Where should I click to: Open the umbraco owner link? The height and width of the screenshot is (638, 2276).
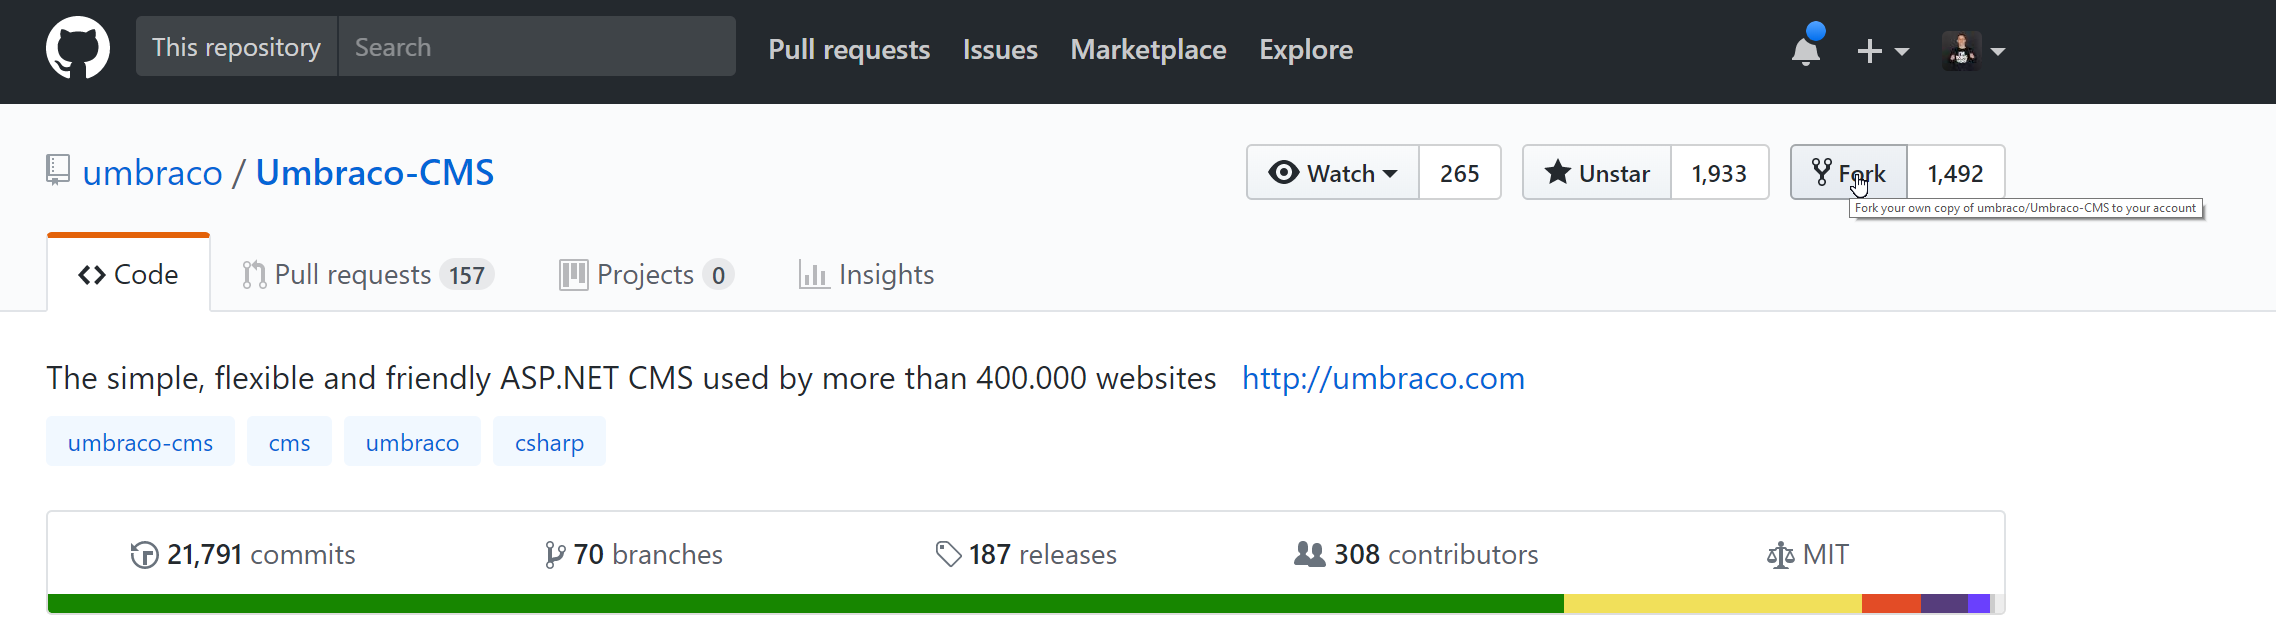tap(153, 173)
